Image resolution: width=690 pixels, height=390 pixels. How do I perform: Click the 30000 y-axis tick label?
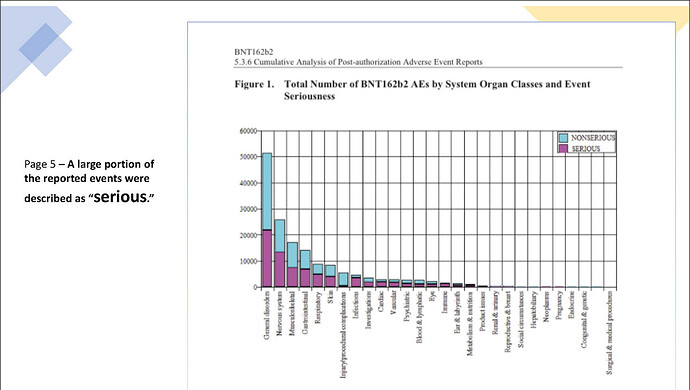(x=248, y=209)
